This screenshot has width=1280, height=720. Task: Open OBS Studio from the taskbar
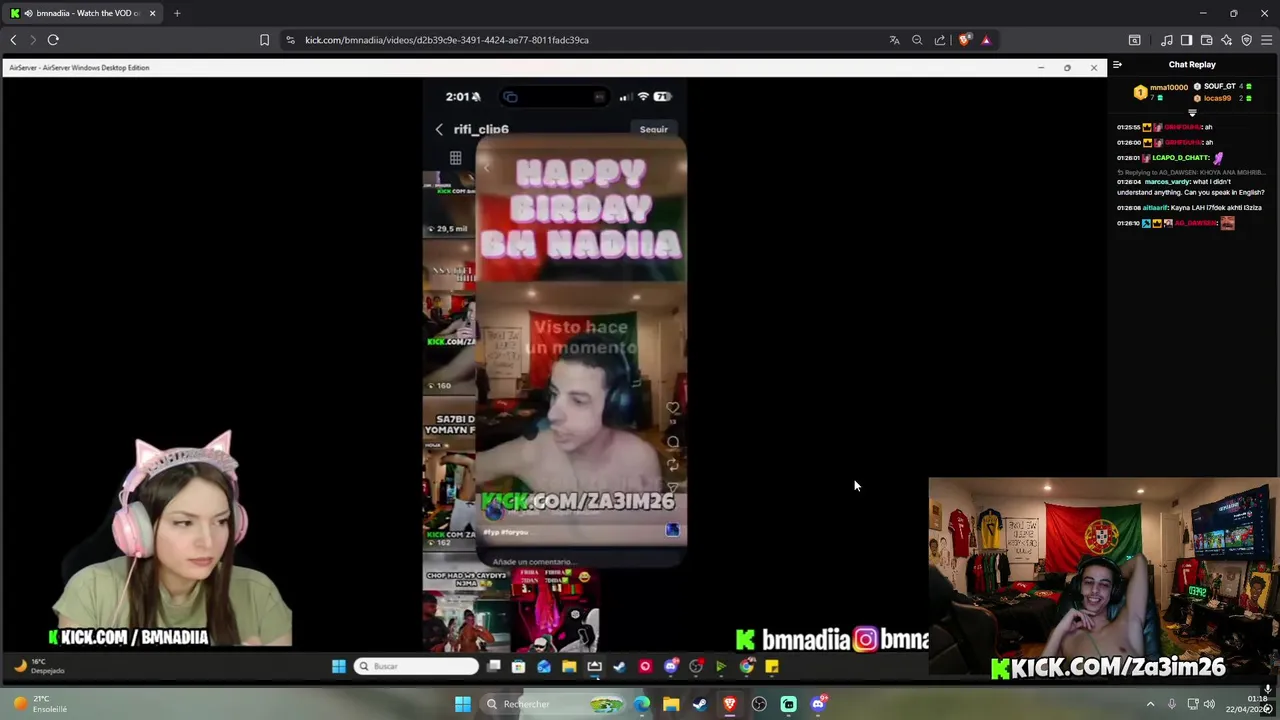click(x=759, y=704)
